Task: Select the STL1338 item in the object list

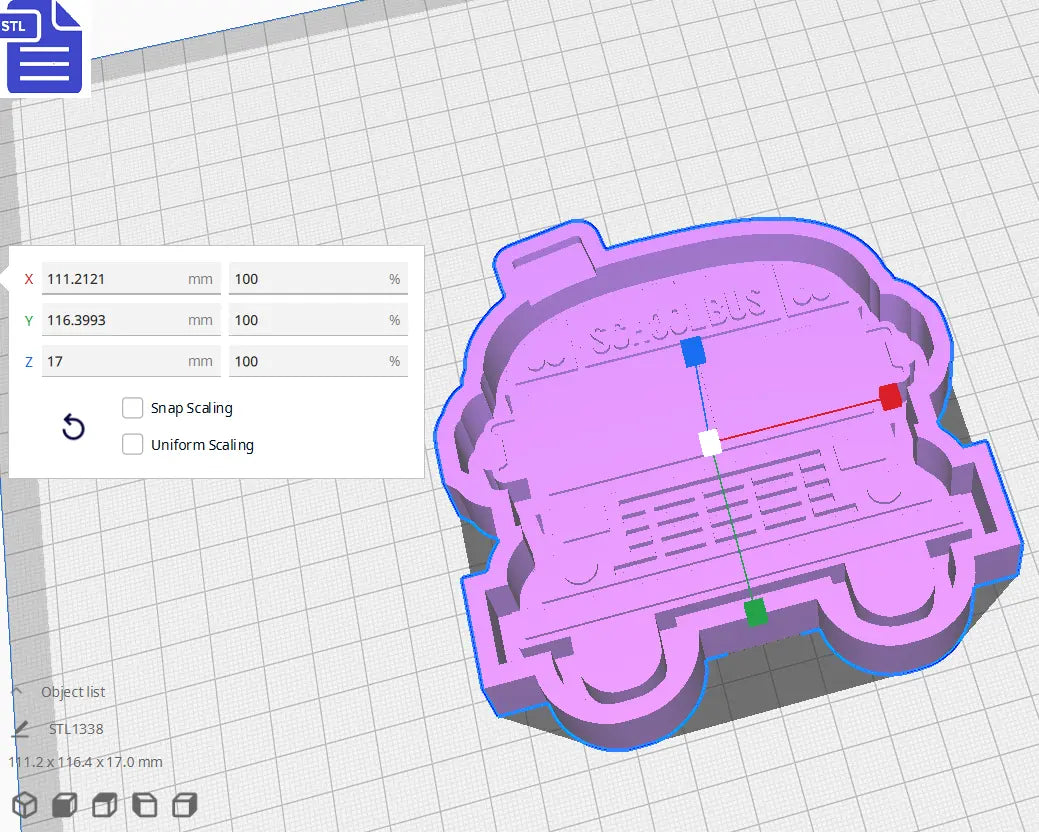Action: pos(77,729)
